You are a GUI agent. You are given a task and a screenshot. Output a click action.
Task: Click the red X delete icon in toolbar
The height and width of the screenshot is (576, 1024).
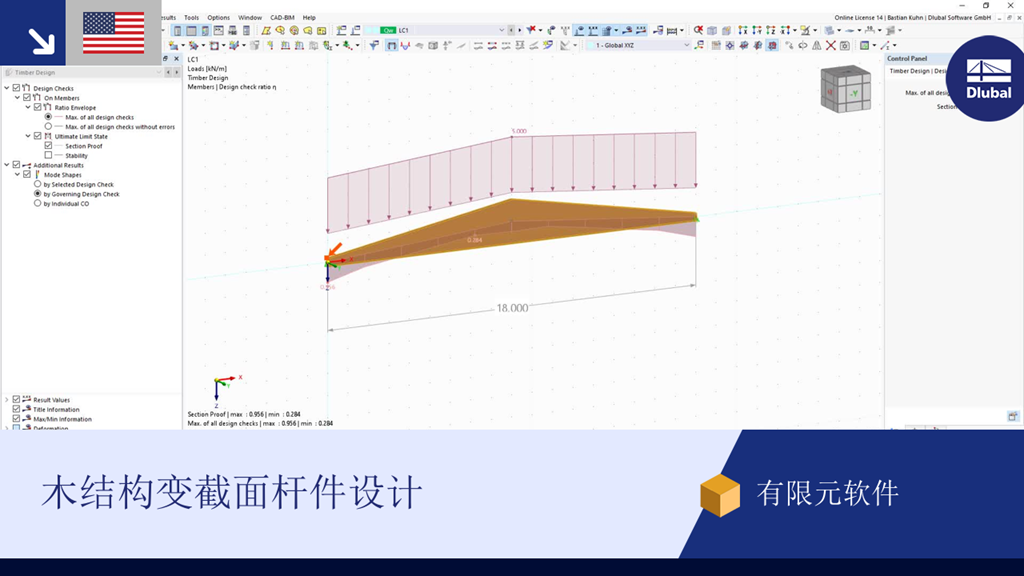point(831,45)
